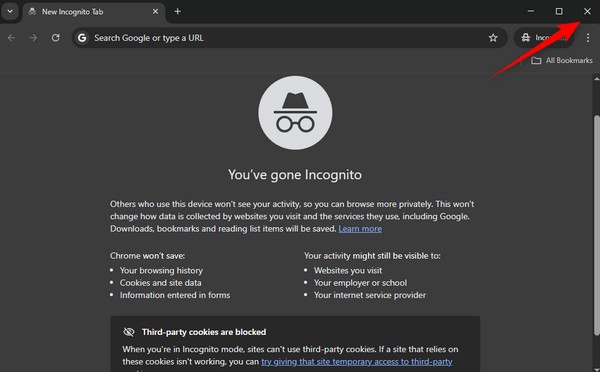Close the New Incognito Tab

(155, 11)
